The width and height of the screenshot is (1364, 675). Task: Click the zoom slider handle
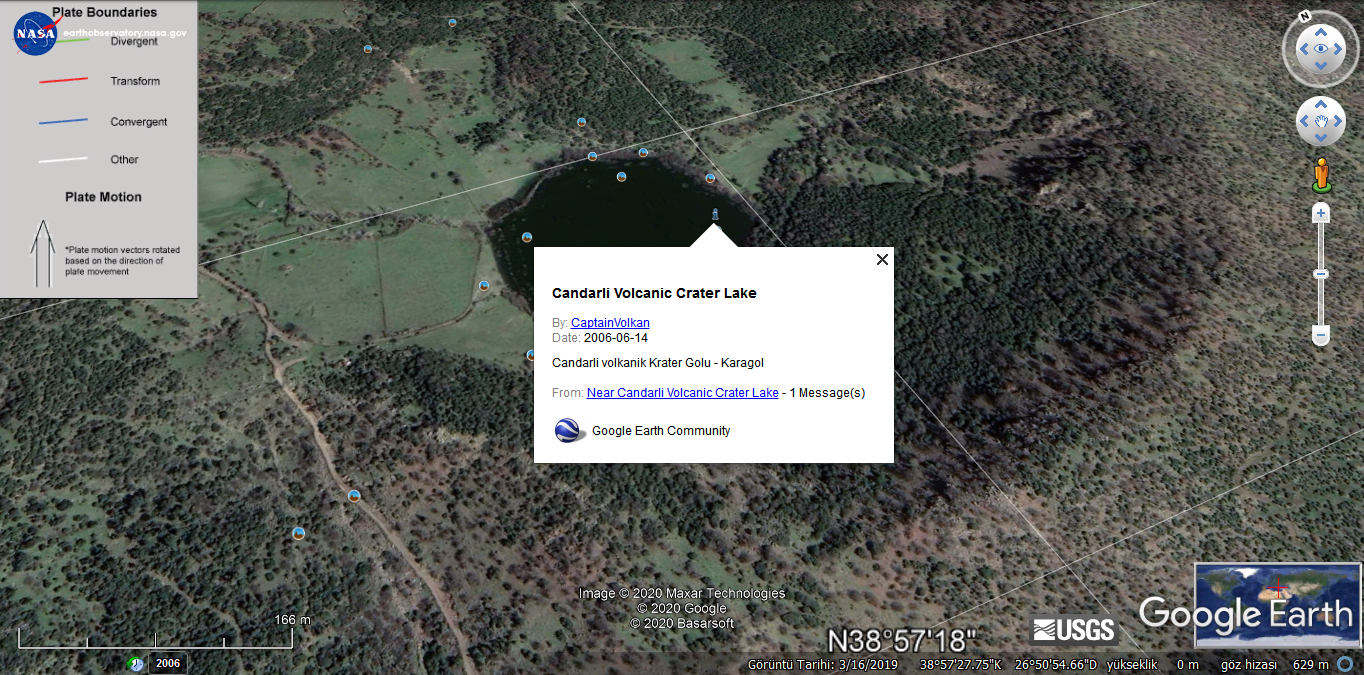point(1321,274)
